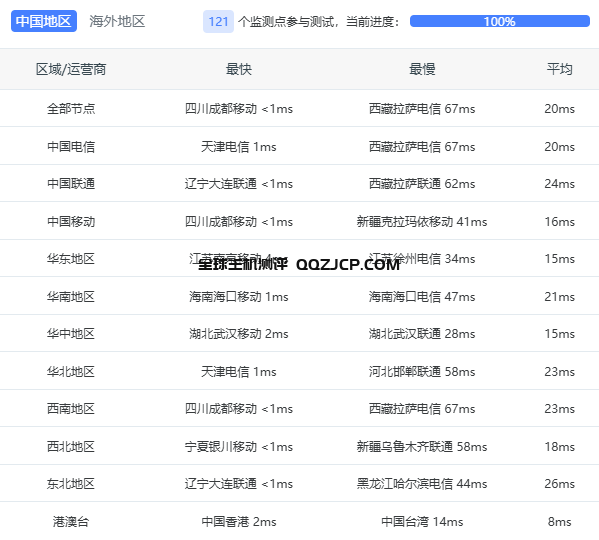
Task: Click 24ms average in 中国联通 row
Action: click(559, 184)
